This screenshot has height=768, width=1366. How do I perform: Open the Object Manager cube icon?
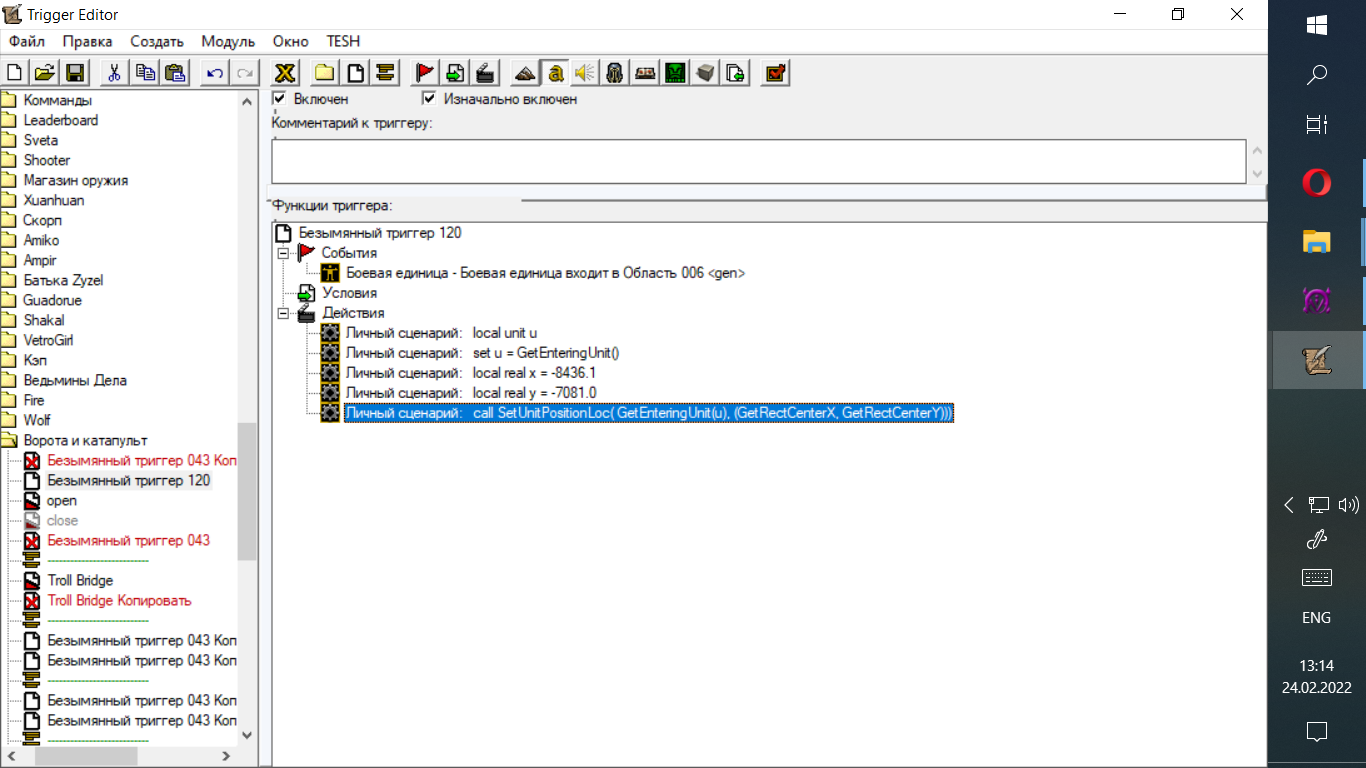point(706,73)
